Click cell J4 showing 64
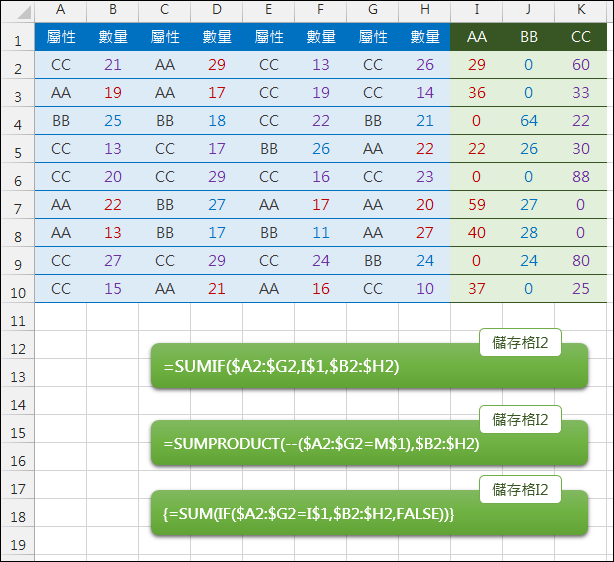This screenshot has width=614, height=562. [528, 121]
